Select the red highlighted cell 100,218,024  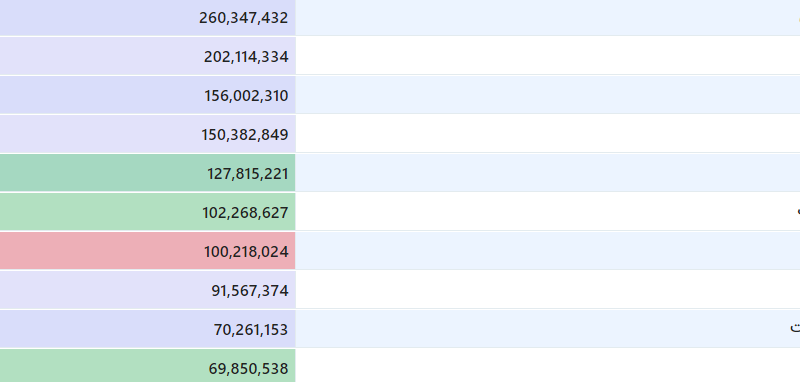147,251
